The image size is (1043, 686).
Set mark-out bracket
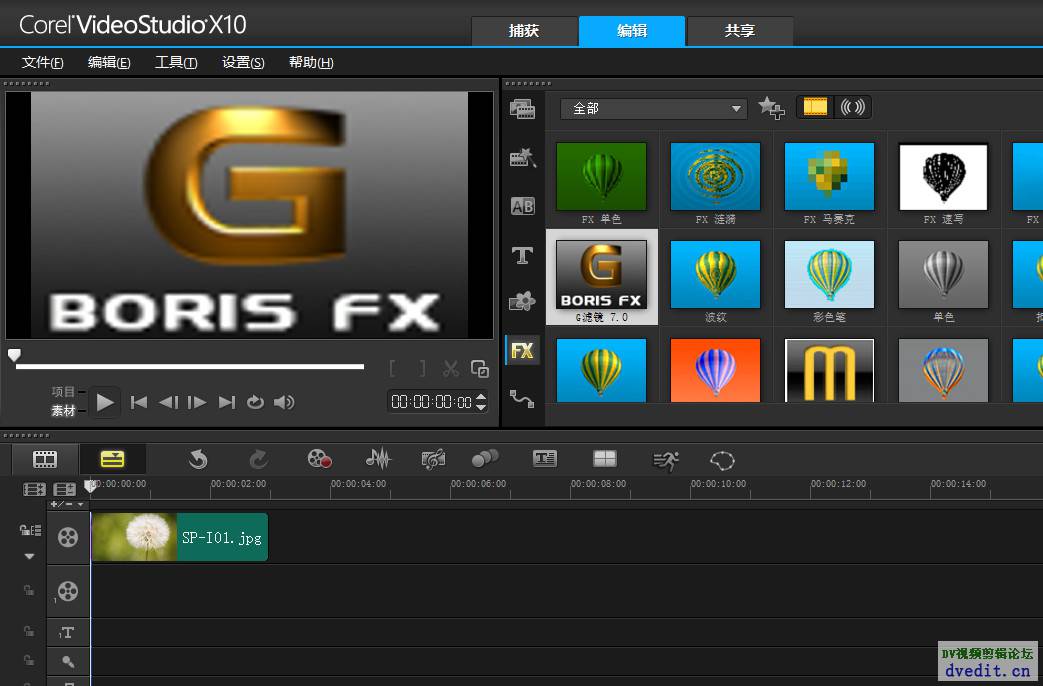[x=422, y=368]
